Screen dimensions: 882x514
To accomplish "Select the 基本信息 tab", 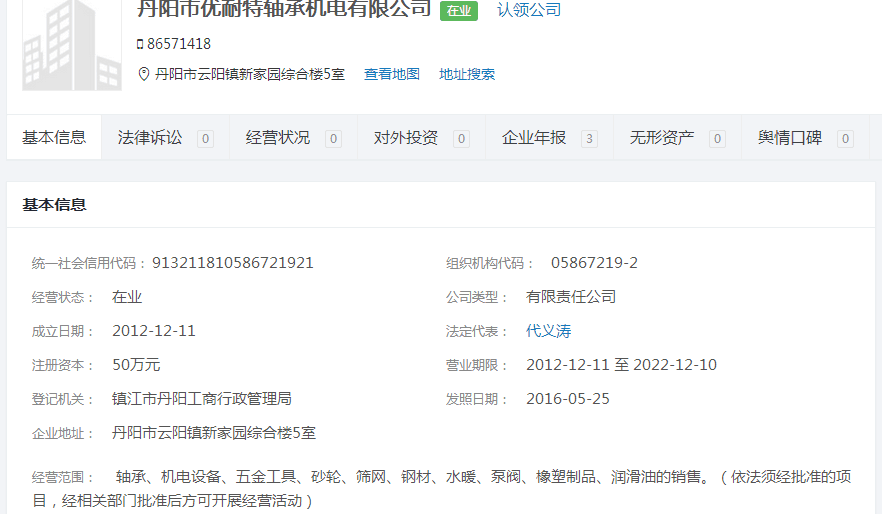I will [54, 138].
